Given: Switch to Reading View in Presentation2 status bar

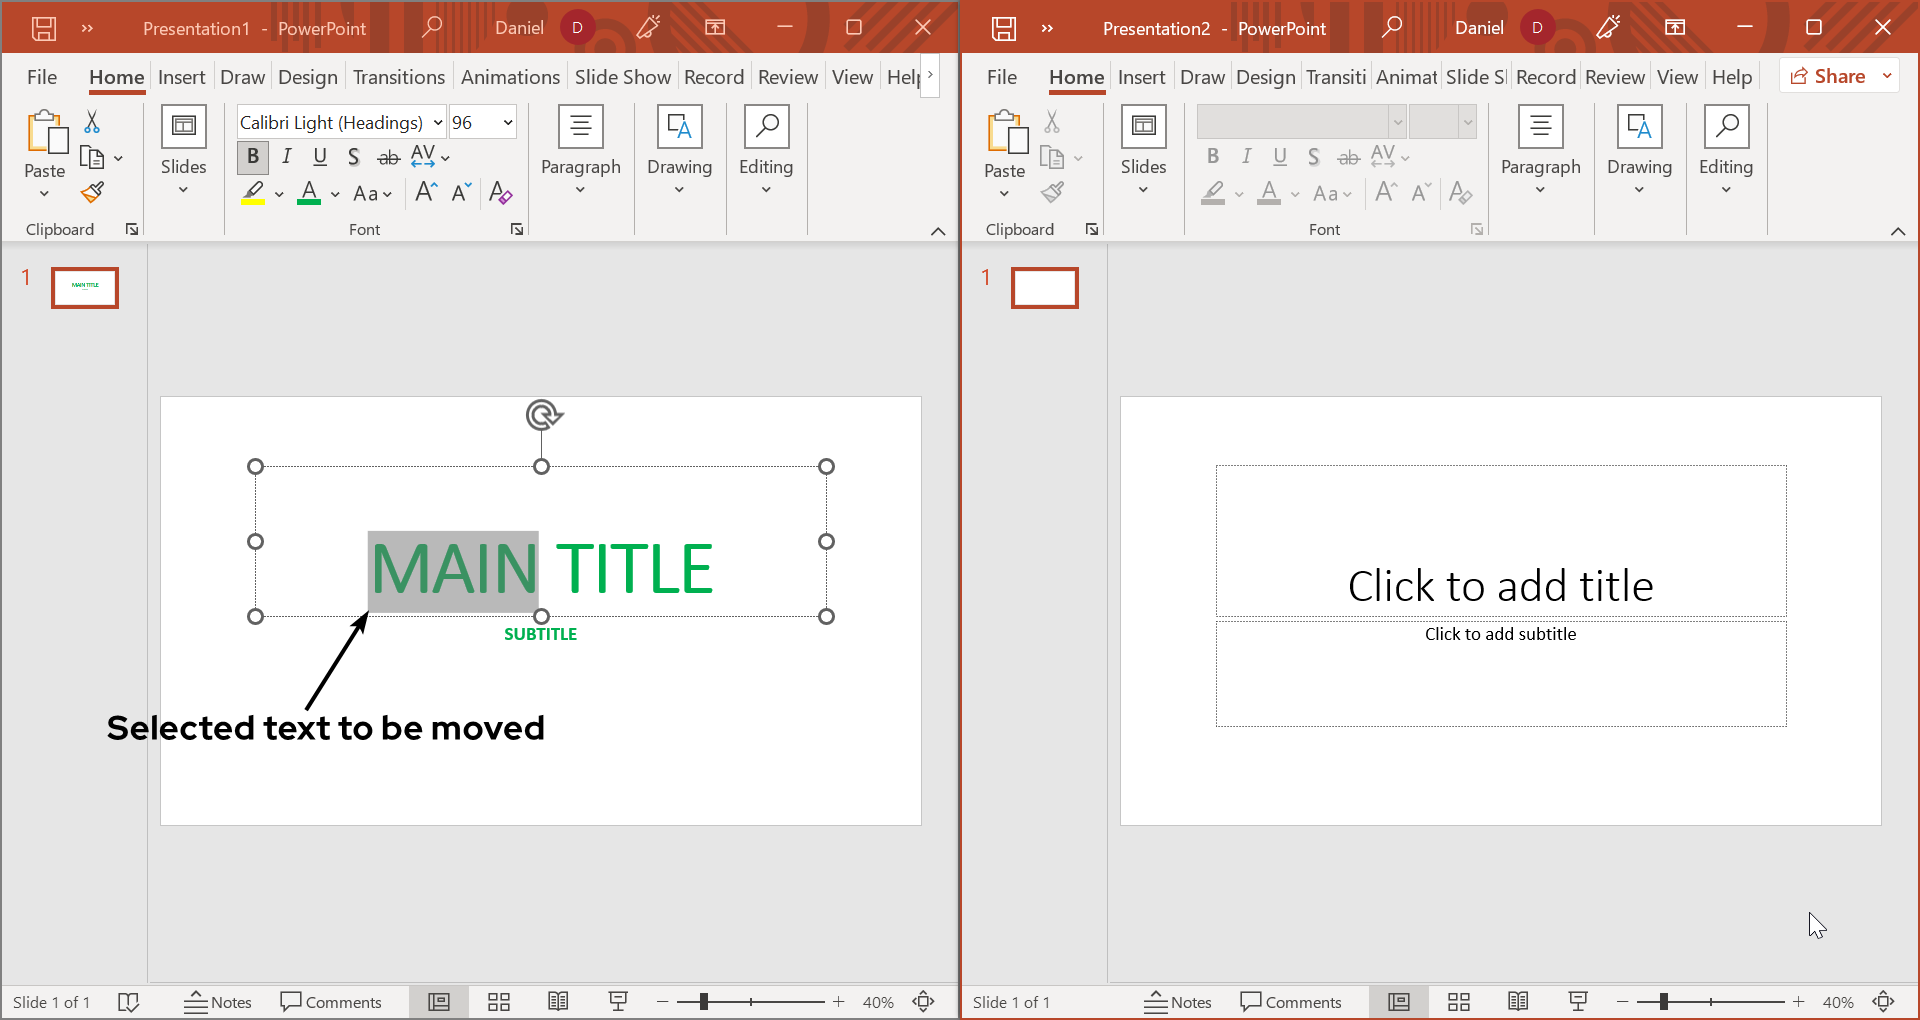Looking at the screenshot, I should pos(1518,1002).
